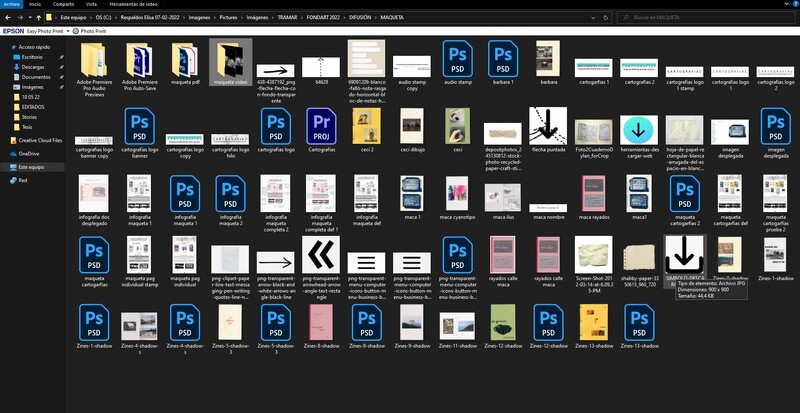Click the Forward navigation arrow
The height and width of the screenshot is (413, 800).
[19, 17]
